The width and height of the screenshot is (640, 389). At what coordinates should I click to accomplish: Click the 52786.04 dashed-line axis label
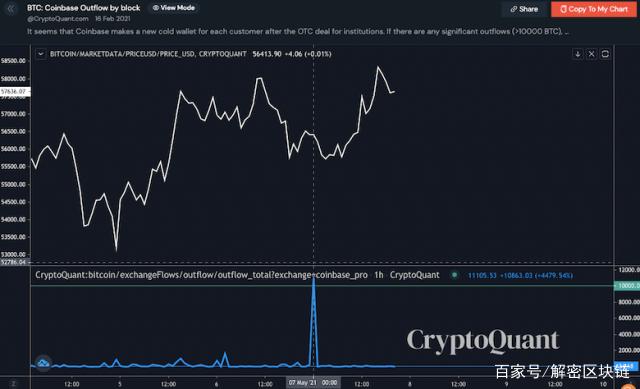pyautogui.click(x=13, y=262)
